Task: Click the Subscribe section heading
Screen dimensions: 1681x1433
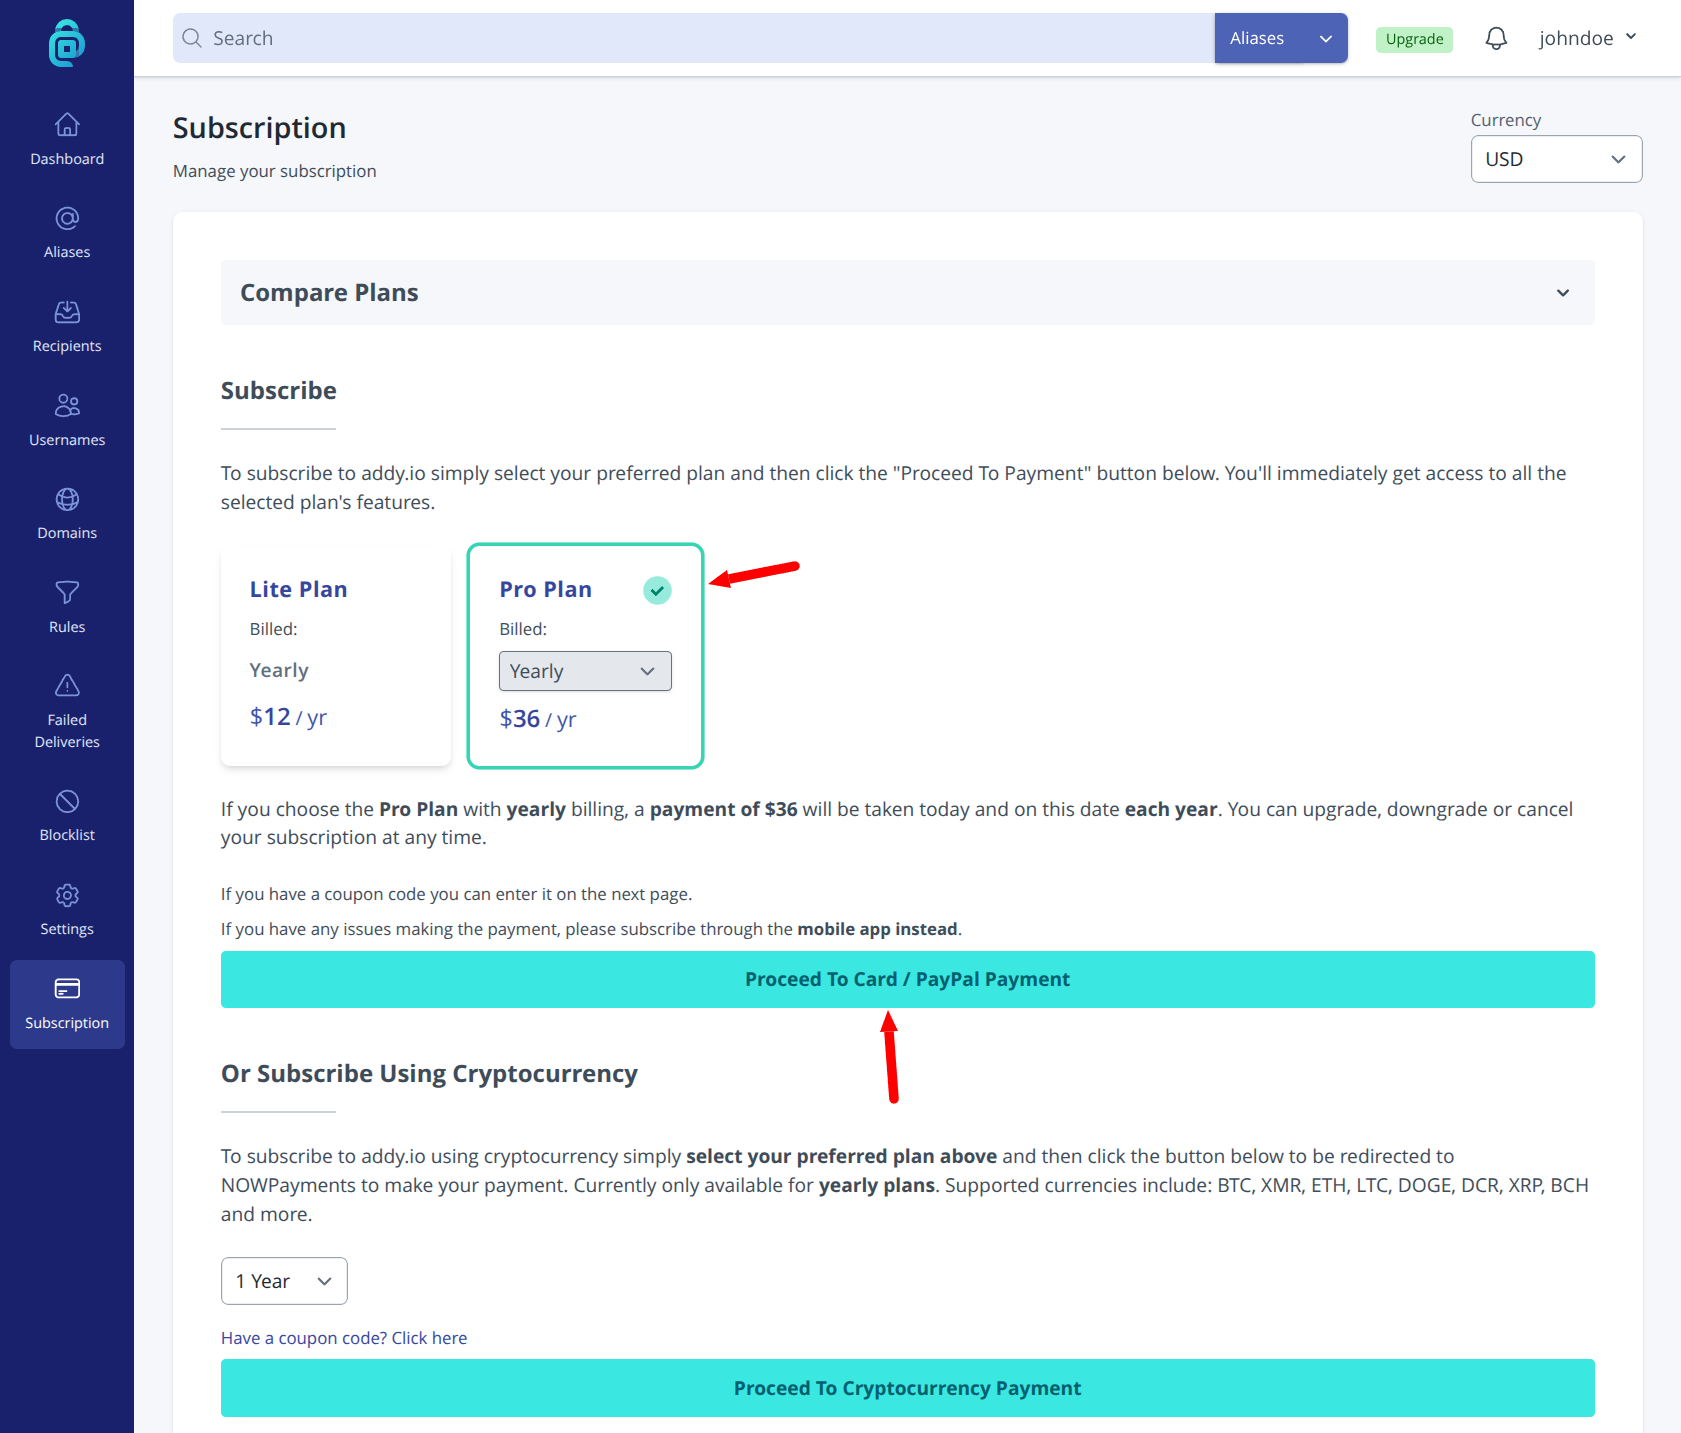Action: point(278,391)
